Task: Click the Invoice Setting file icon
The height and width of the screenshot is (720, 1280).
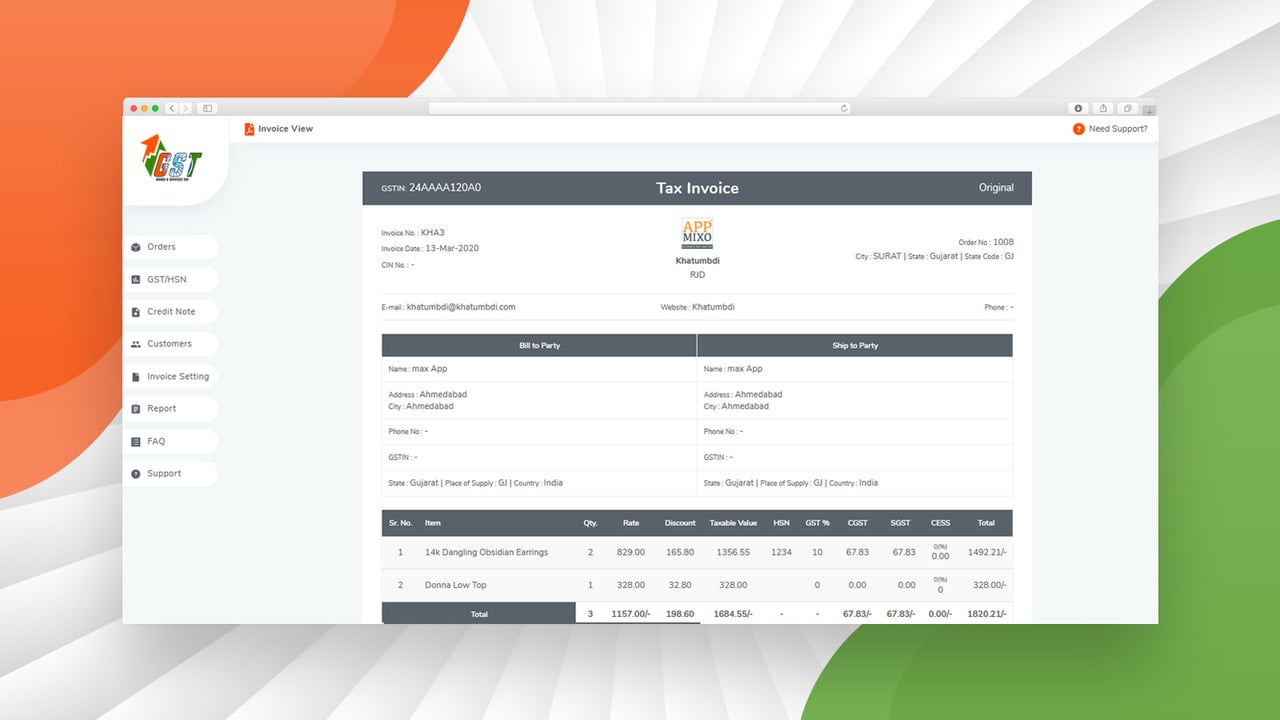Action: coord(136,377)
